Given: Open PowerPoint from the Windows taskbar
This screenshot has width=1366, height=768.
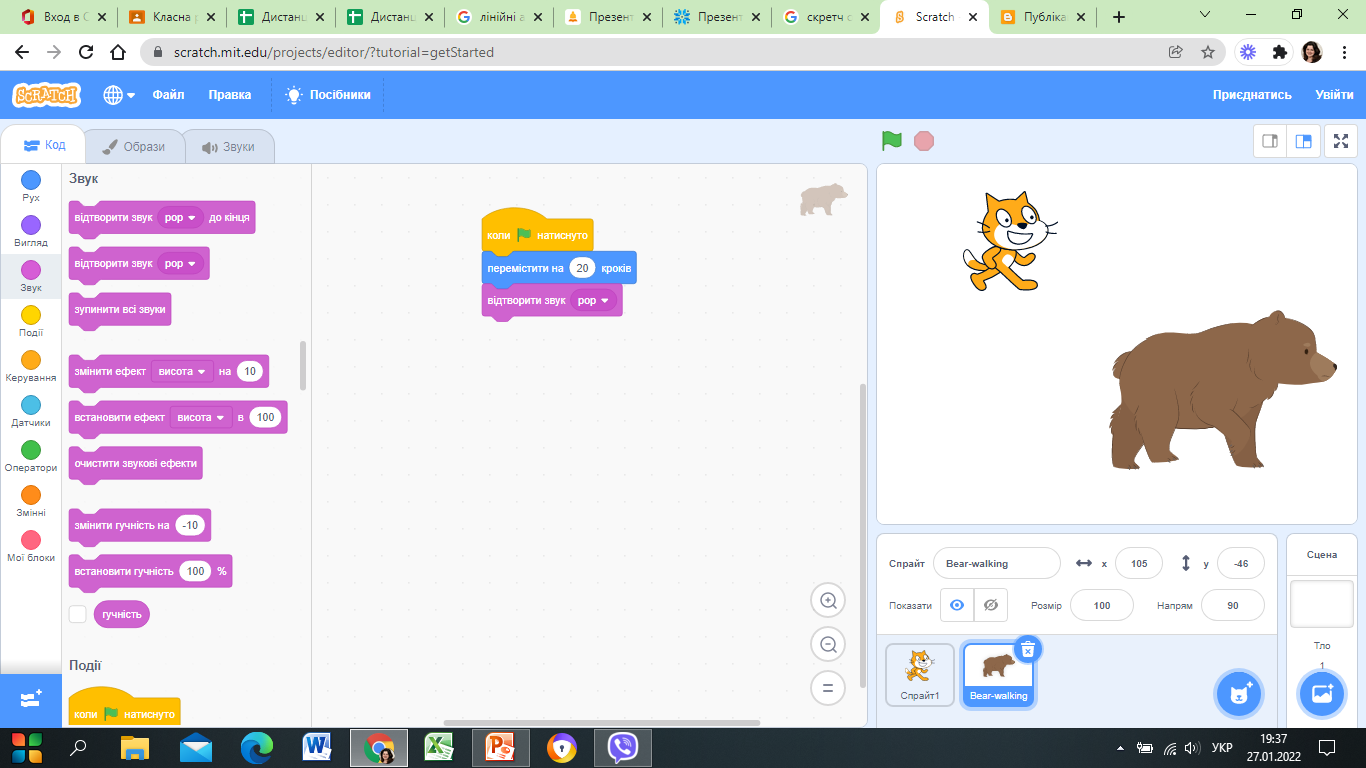Looking at the screenshot, I should [x=498, y=747].
